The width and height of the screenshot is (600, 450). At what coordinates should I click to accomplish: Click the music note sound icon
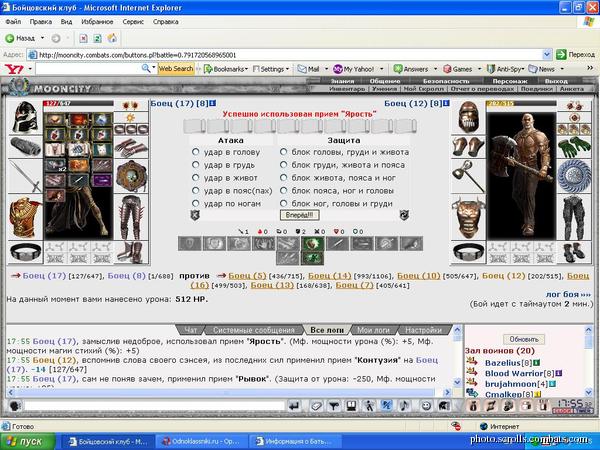405,406
